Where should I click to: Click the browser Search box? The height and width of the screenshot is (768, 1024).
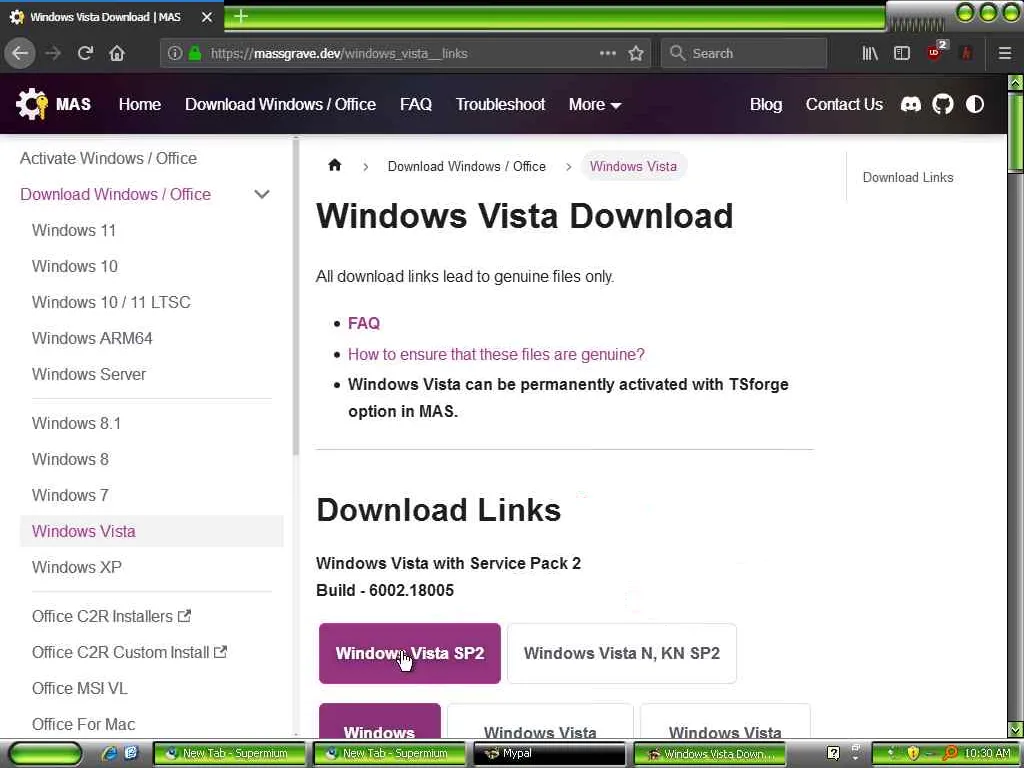(744, 53)
